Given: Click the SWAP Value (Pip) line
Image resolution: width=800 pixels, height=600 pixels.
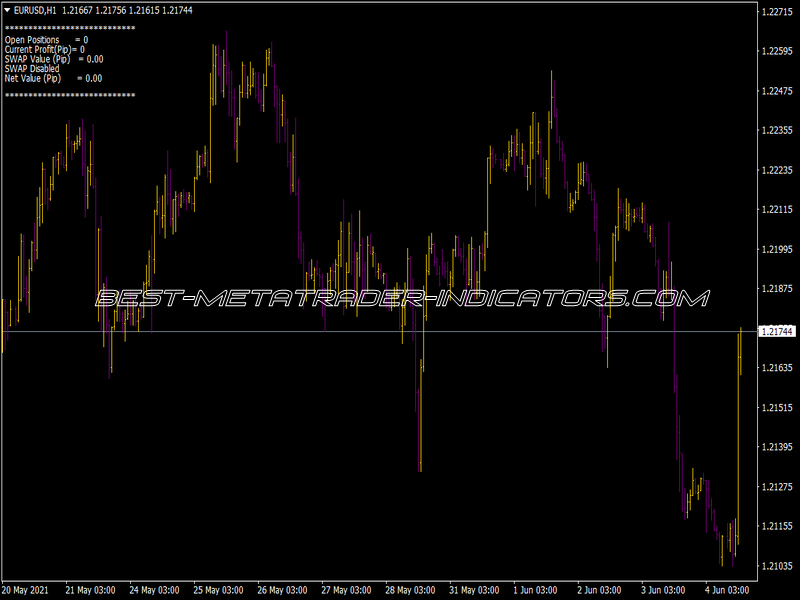Looking at the screenshot, I should 54,59.
